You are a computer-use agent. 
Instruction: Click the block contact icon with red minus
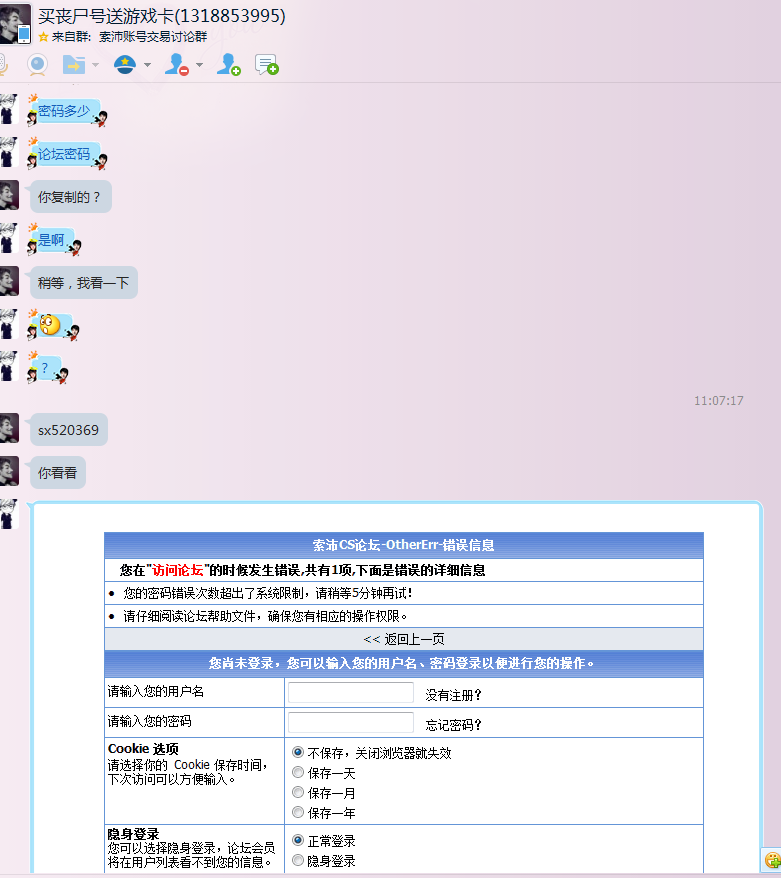point(176,65)
